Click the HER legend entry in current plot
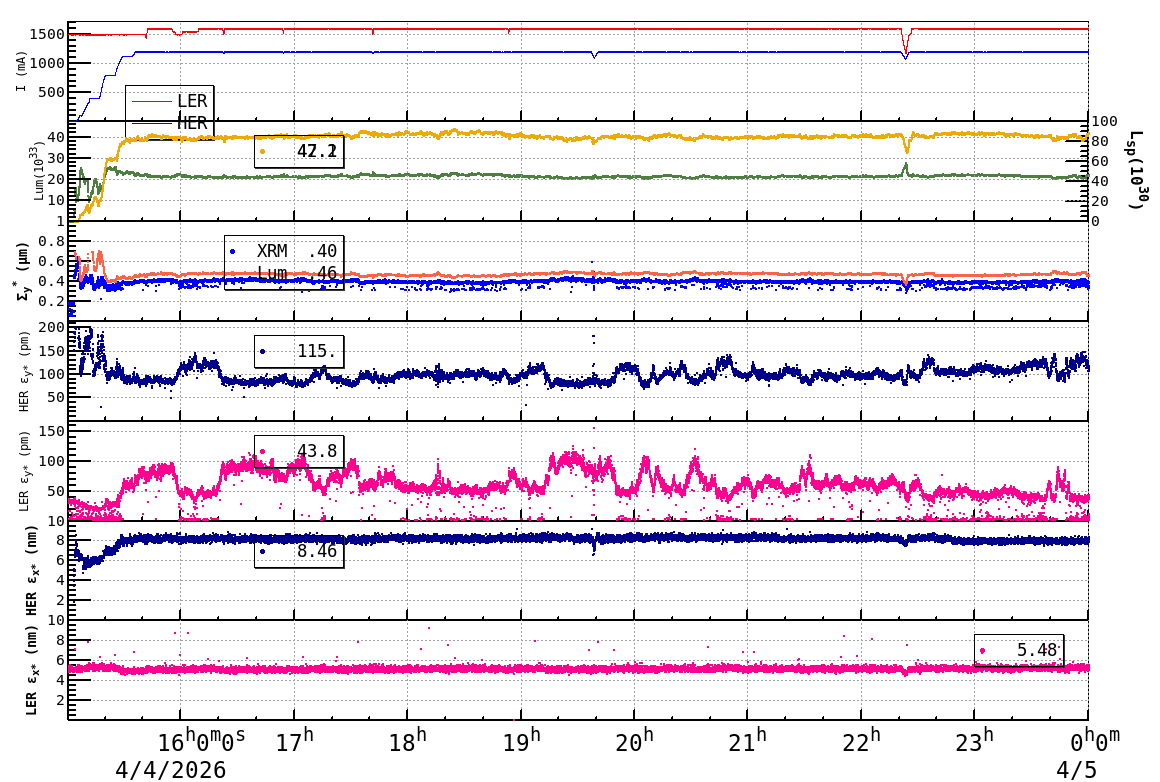Viewport: 1160px width, 782px height. (169, 123)
